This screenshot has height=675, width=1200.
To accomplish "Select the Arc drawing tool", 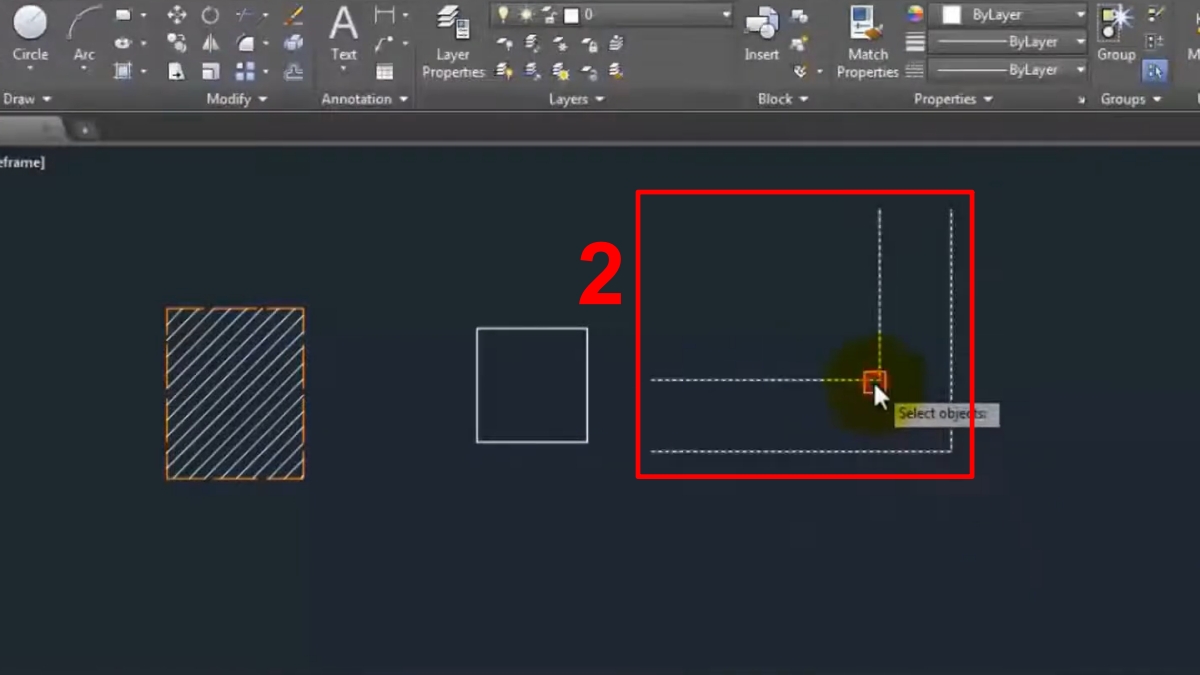I will 85,32.
